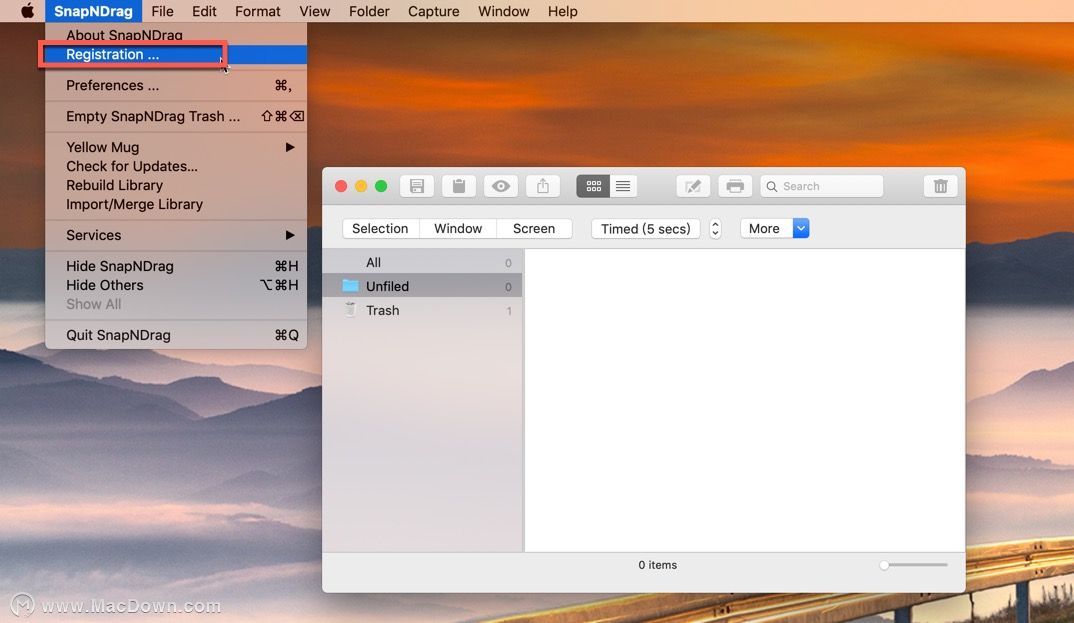Click the green zoom window button
Image resolution: width=1074 pixels, height=623 pixels.
pos(381,186)
